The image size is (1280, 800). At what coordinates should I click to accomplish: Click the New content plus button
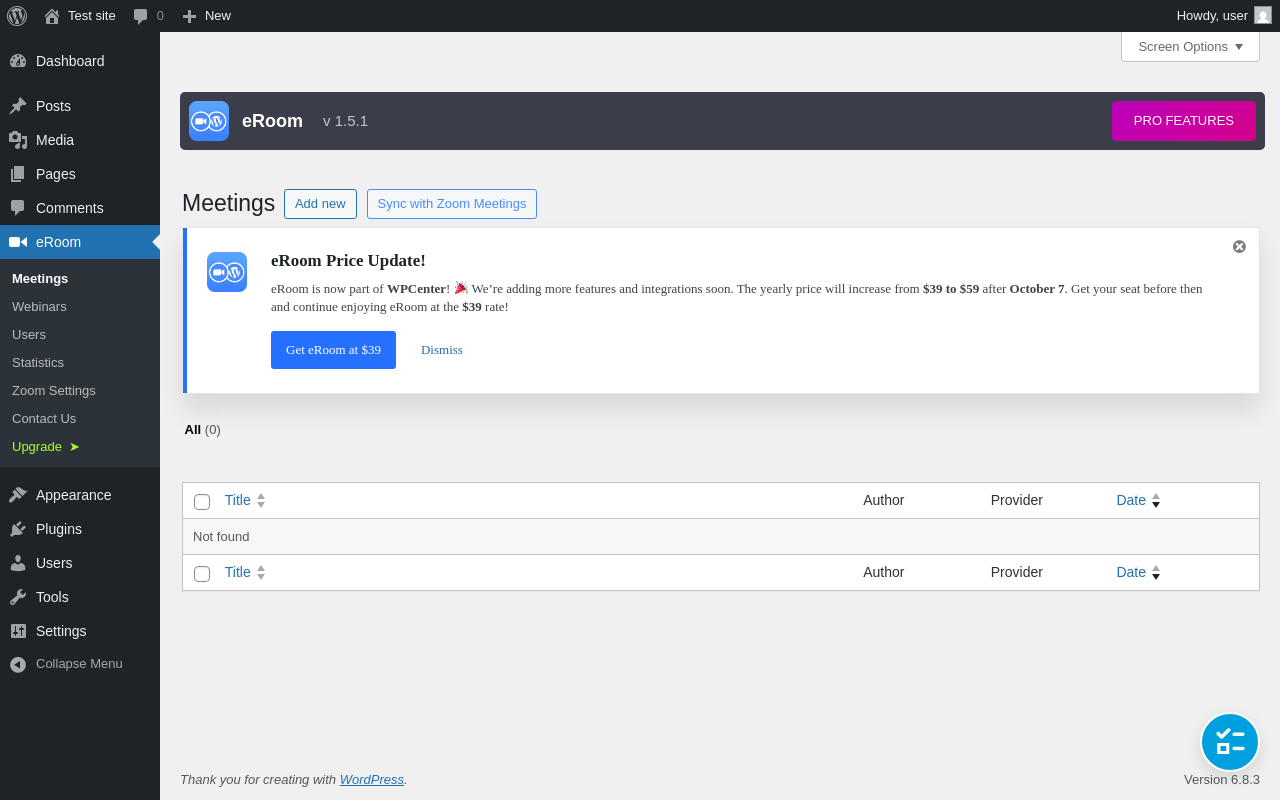point(206,16)
